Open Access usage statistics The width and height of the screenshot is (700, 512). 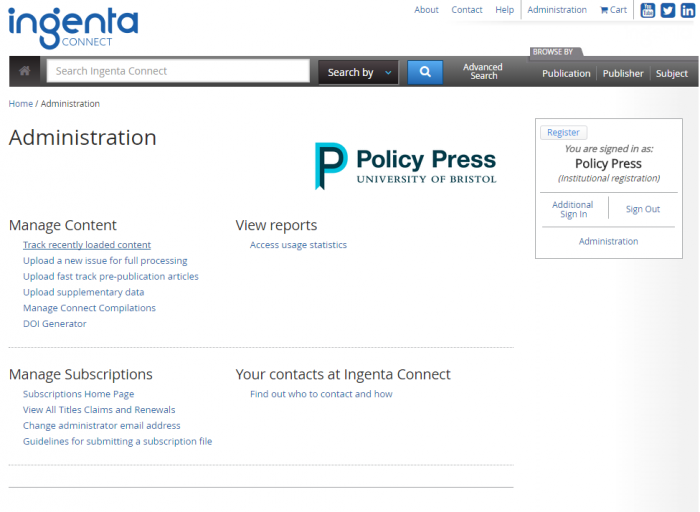298,245
